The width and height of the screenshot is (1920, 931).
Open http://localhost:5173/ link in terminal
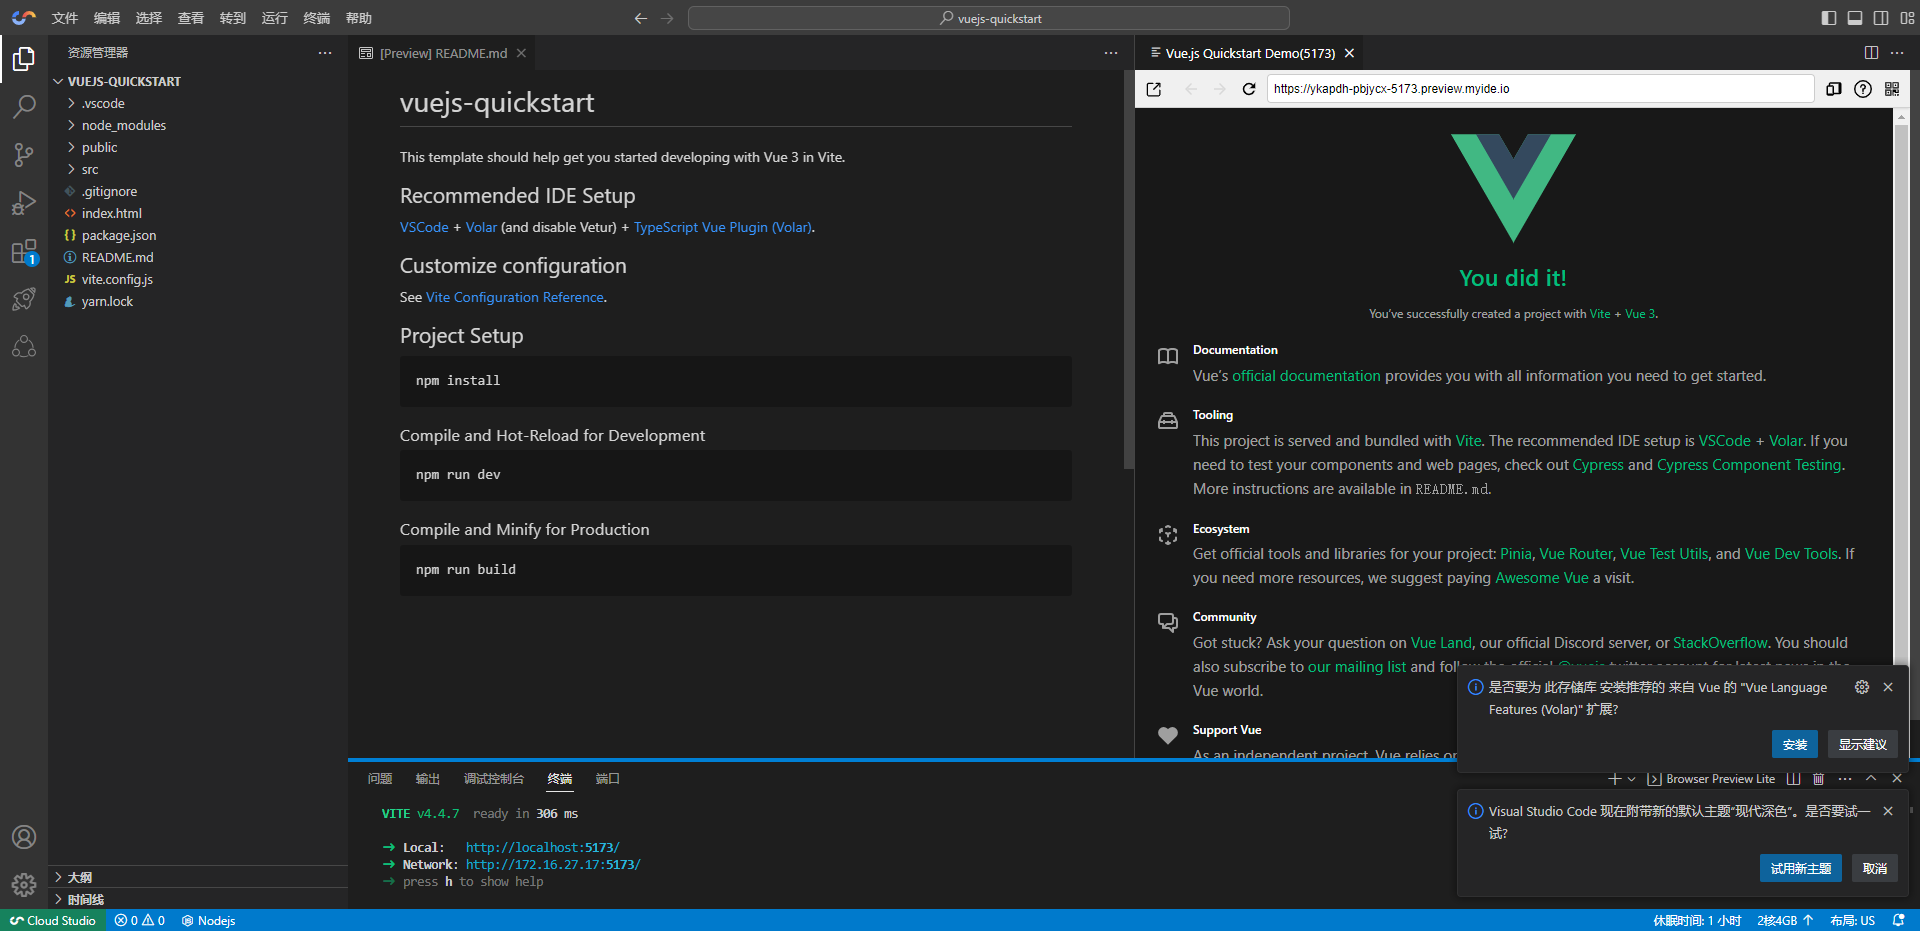tap(543, 847)
